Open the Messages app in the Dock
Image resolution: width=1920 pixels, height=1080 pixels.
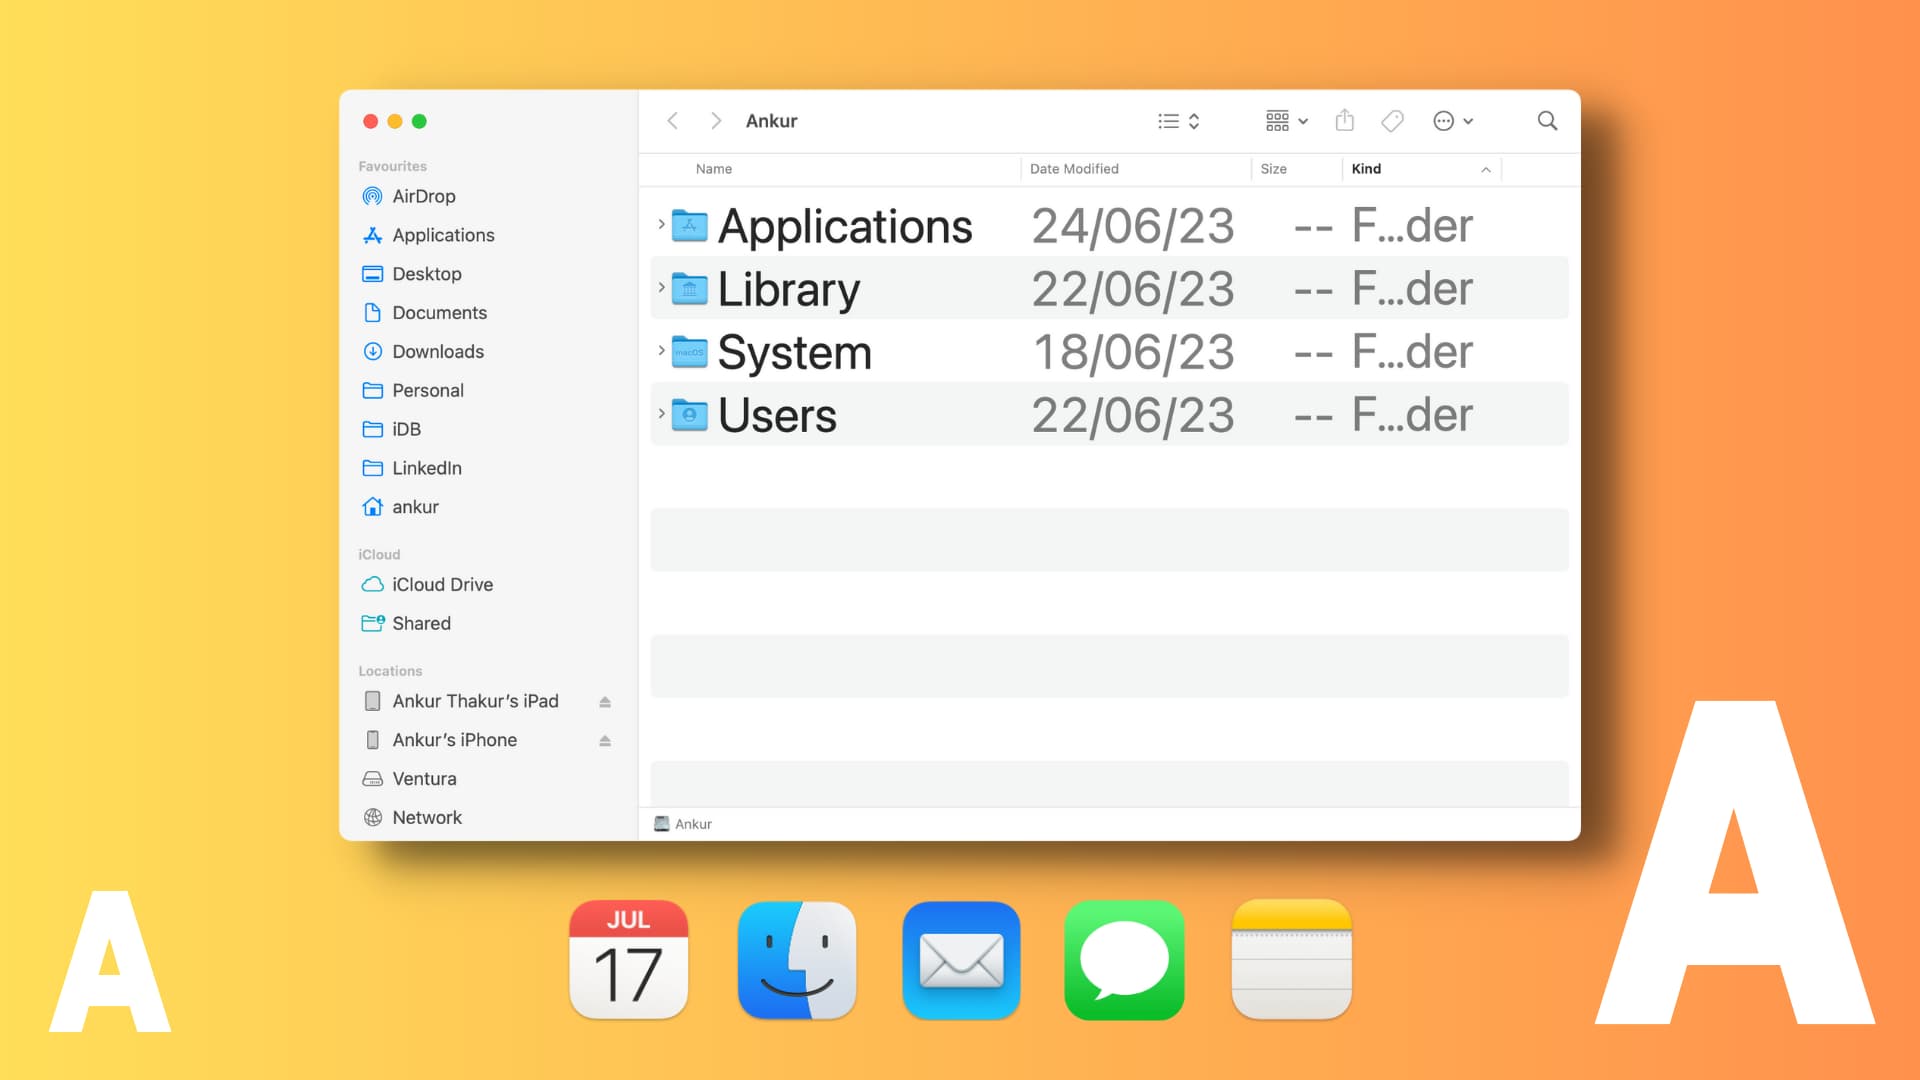(x=1125, y=960)
